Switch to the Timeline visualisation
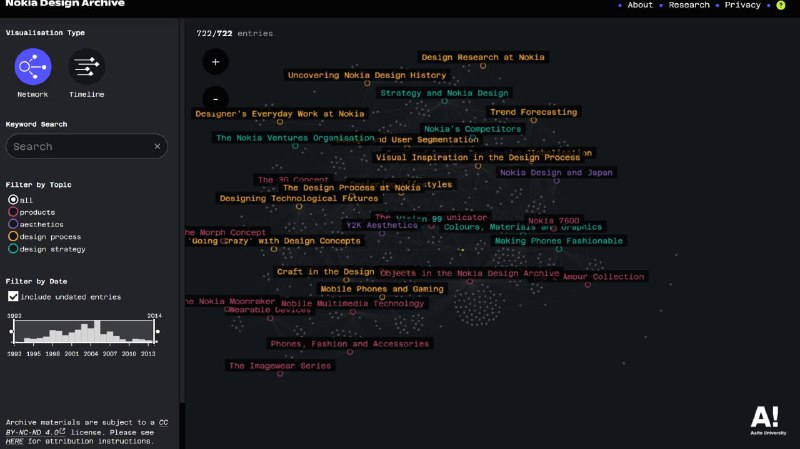Screen dimensions: 800x449 (x=87, y=67)
